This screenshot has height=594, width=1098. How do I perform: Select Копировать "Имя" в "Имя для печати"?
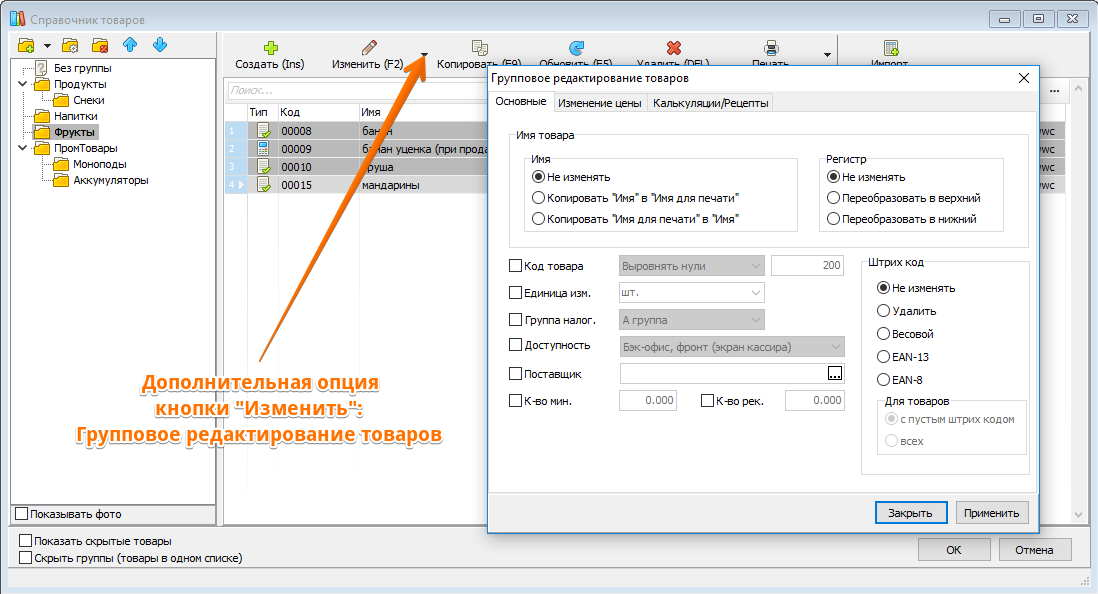[538, 198]
